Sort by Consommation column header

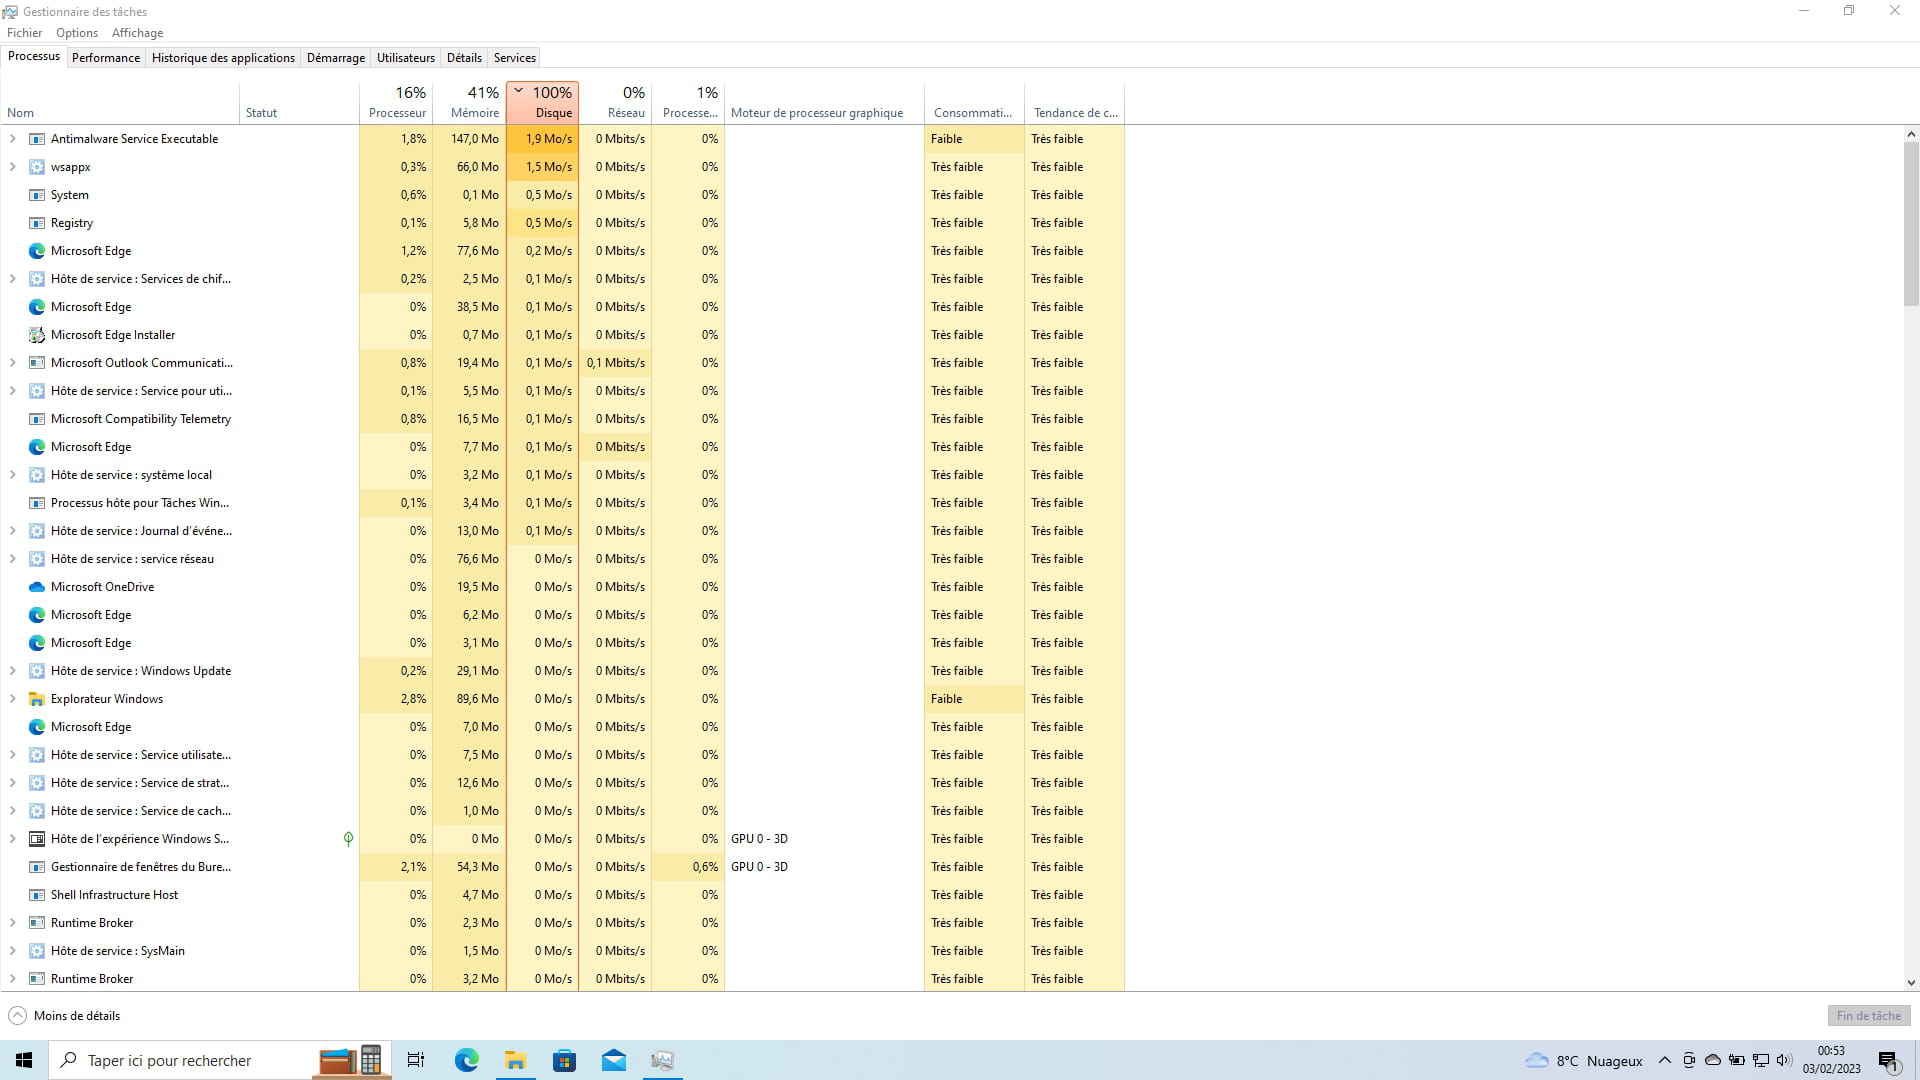tap(974, 102)
